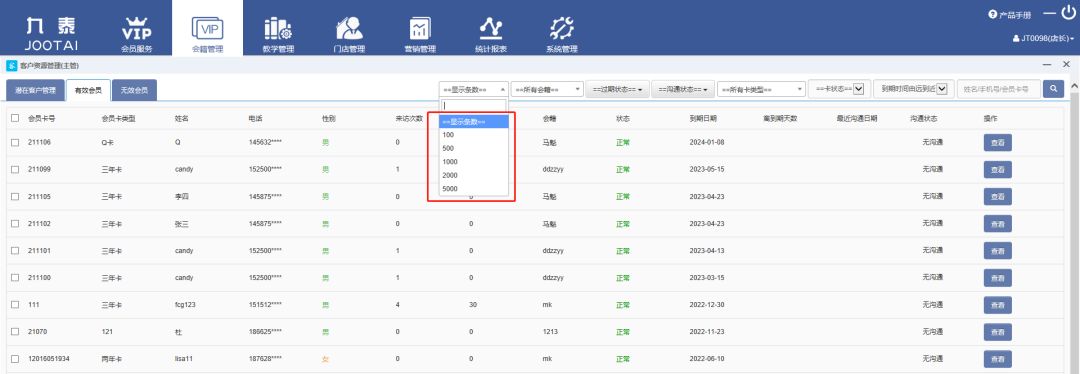Viewport: 1080px width, 374px height.
Task: Open the 统计报表 graph module
Action: click(491, 34)
